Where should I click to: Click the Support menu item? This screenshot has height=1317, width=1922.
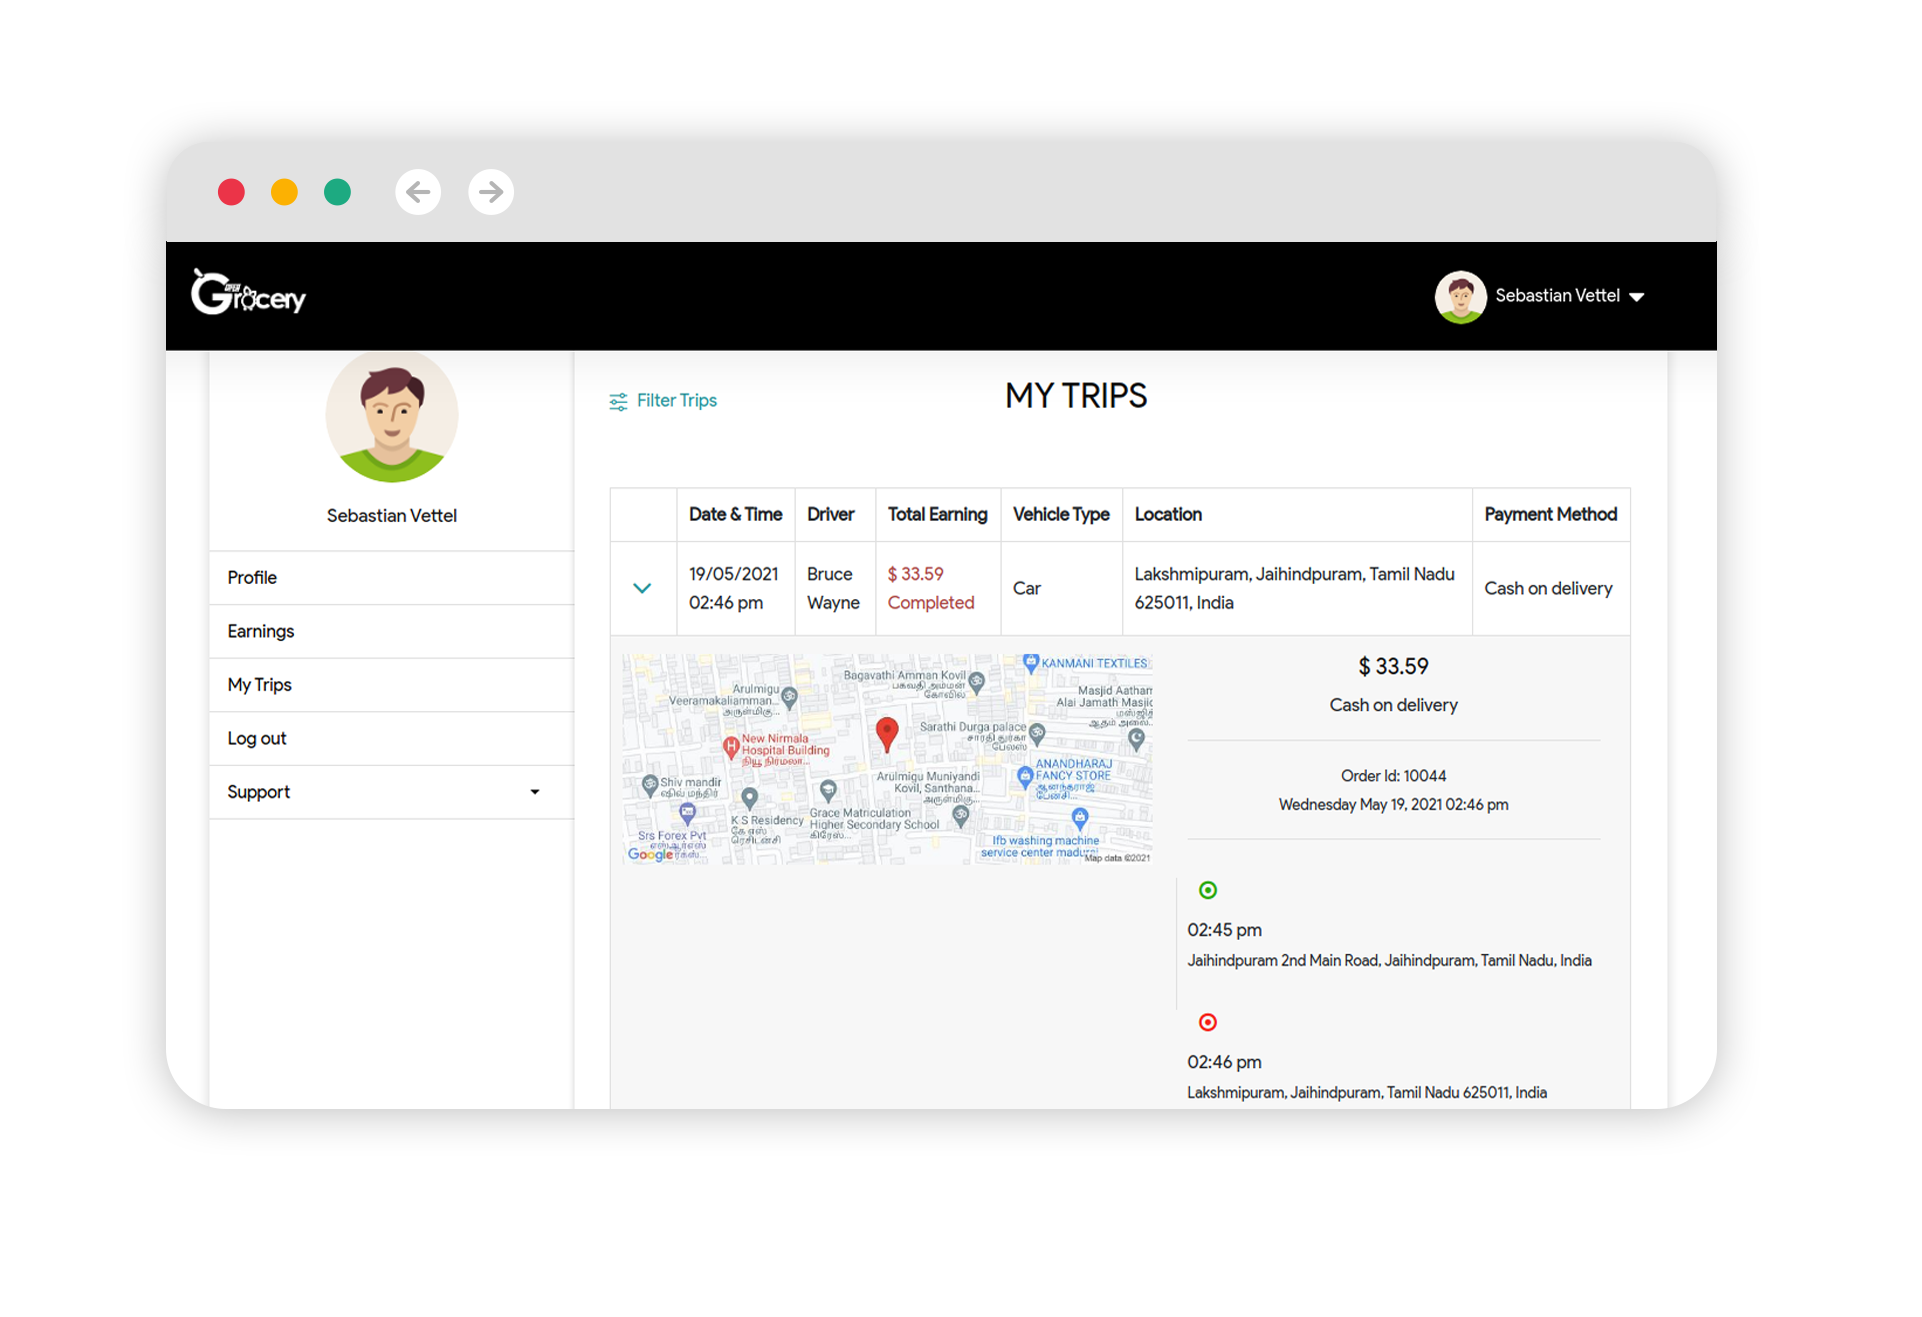[x=392, y=792]
